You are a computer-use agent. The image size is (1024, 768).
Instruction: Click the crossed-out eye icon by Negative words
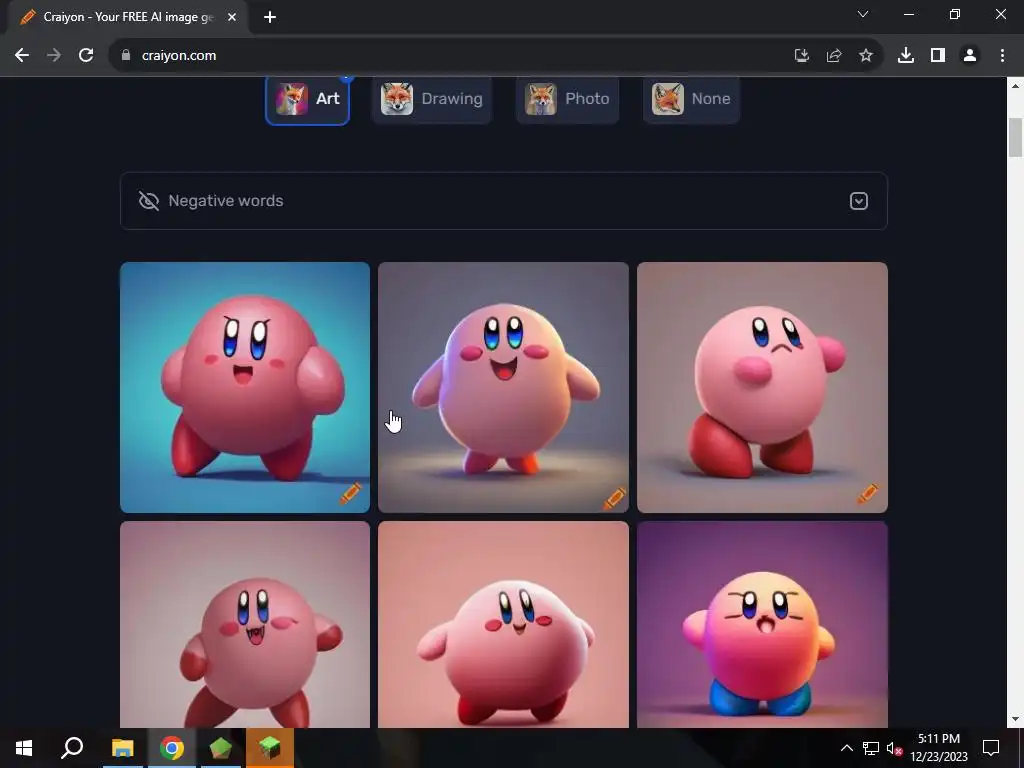coord(149,201)
